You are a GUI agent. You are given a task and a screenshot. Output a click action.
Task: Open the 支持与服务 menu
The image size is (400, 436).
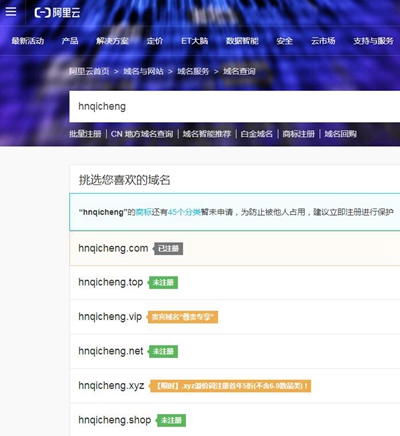pos(373,41)
